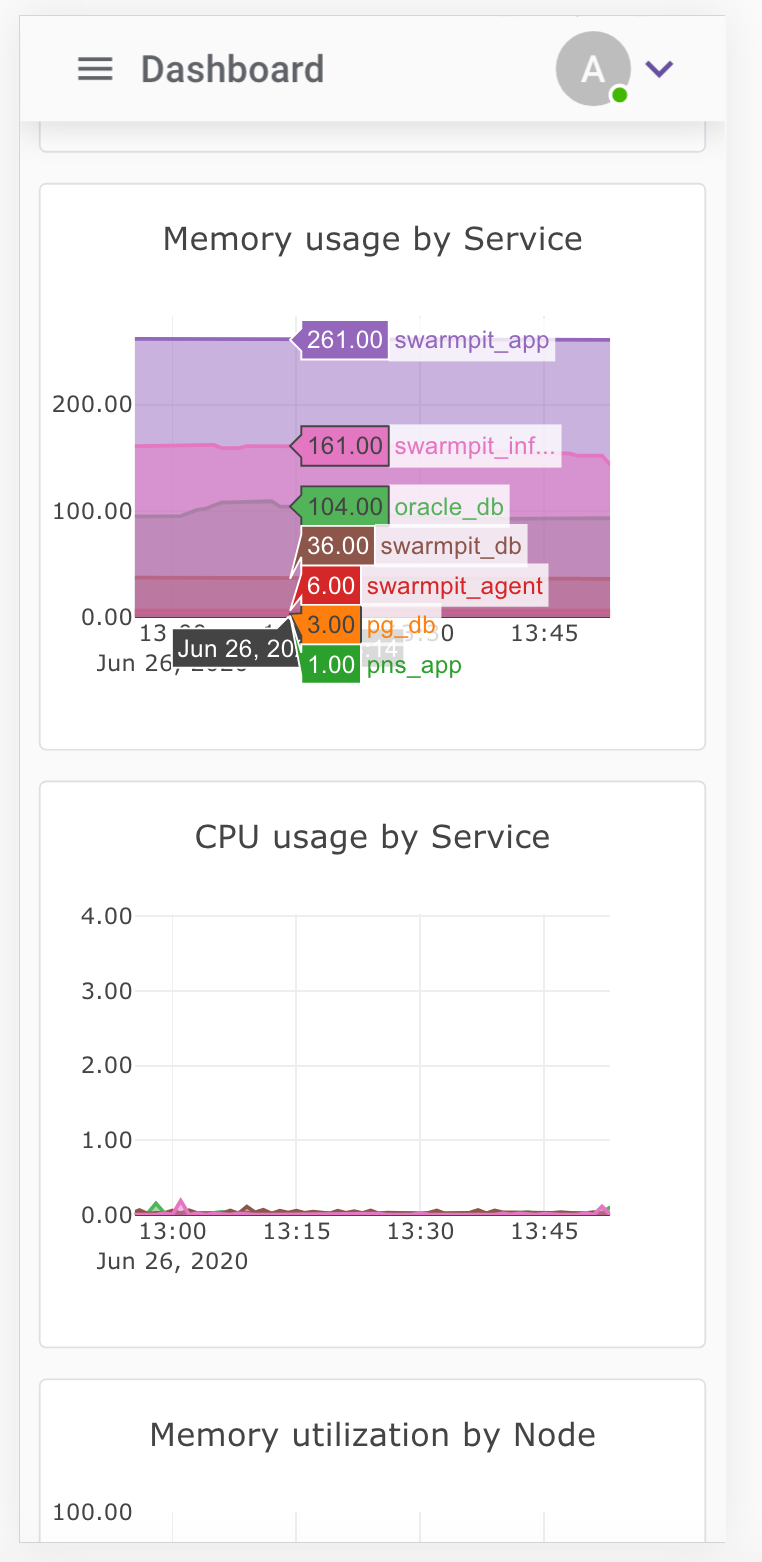This screenshot has height=1562, width=762.
Task: Expand the Memory usage by Service panel
Action: pos(373,239)
